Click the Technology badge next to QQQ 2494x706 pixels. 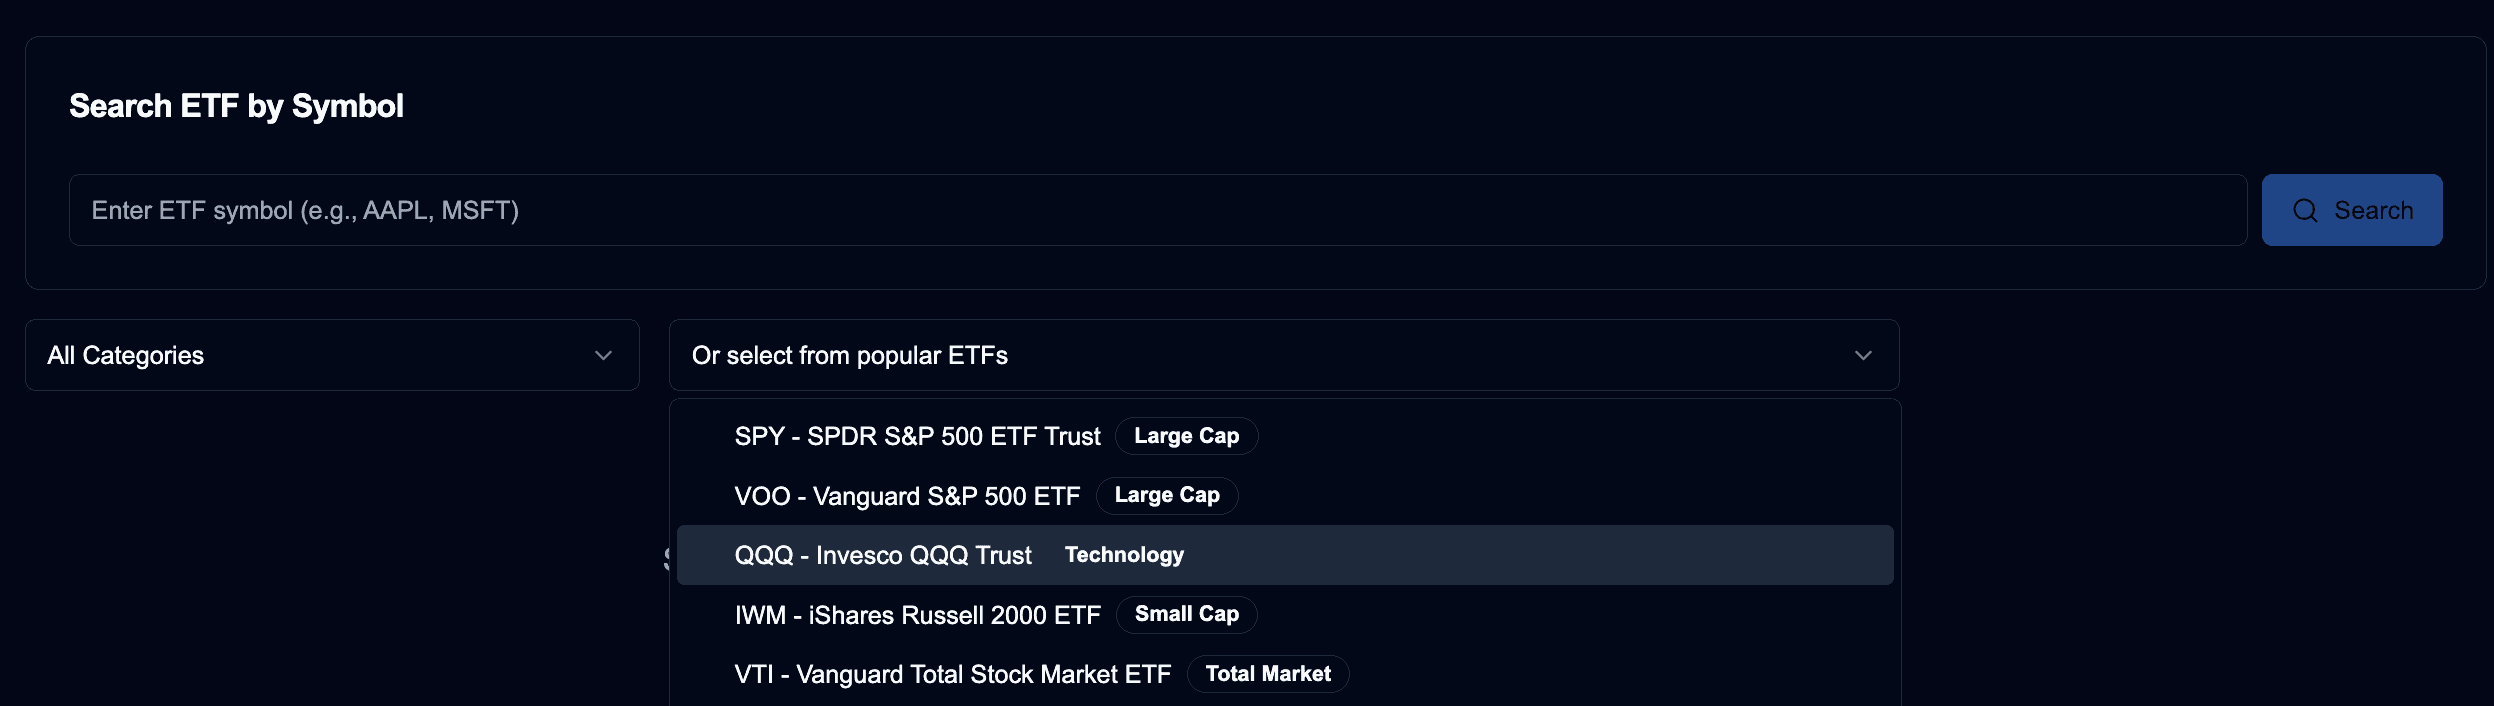[1124, 554]
